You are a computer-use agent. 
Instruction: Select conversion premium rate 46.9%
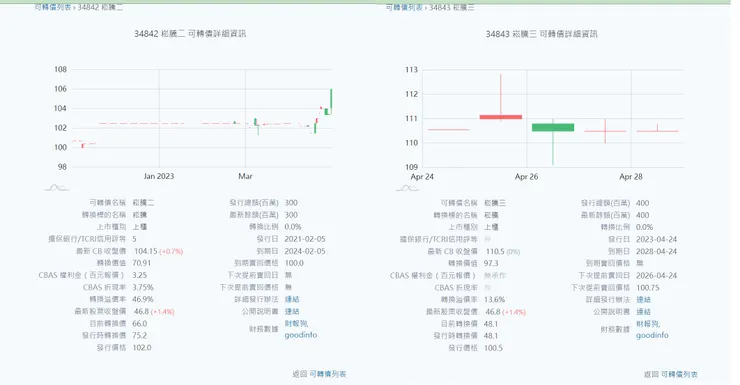click(x=143, y=299)
